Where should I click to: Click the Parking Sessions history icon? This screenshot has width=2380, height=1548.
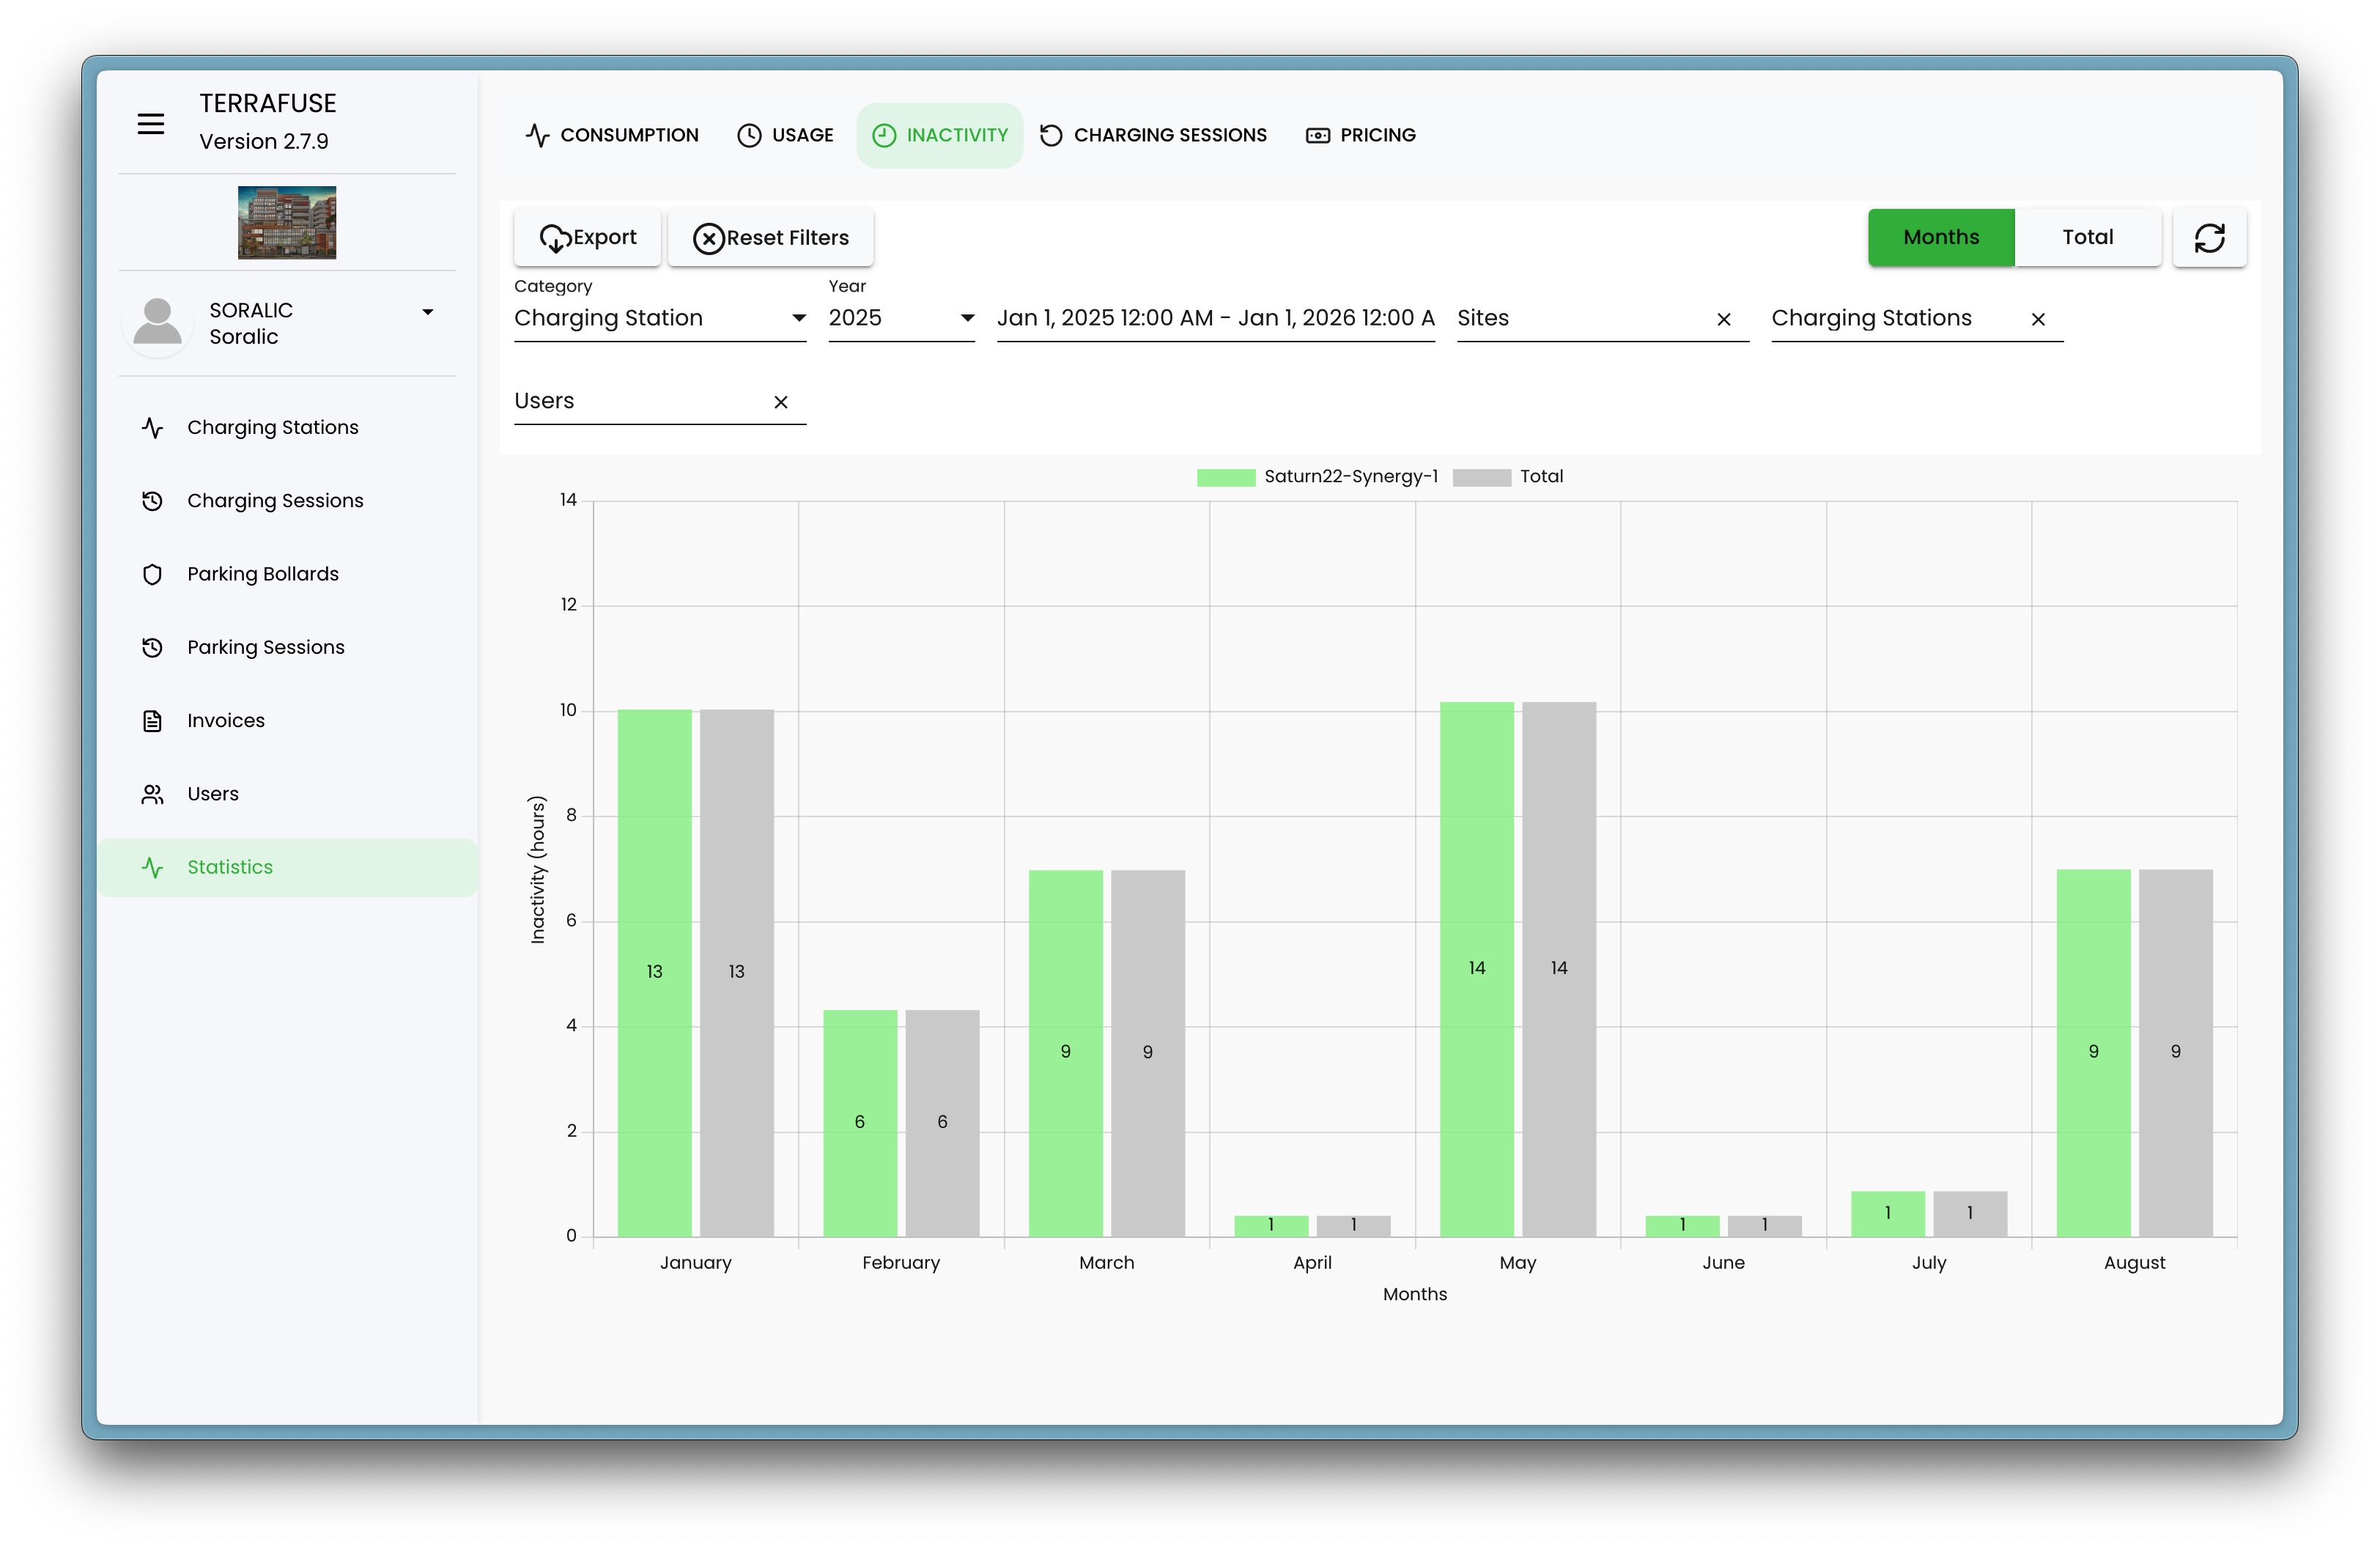click(x=152, y=648)
